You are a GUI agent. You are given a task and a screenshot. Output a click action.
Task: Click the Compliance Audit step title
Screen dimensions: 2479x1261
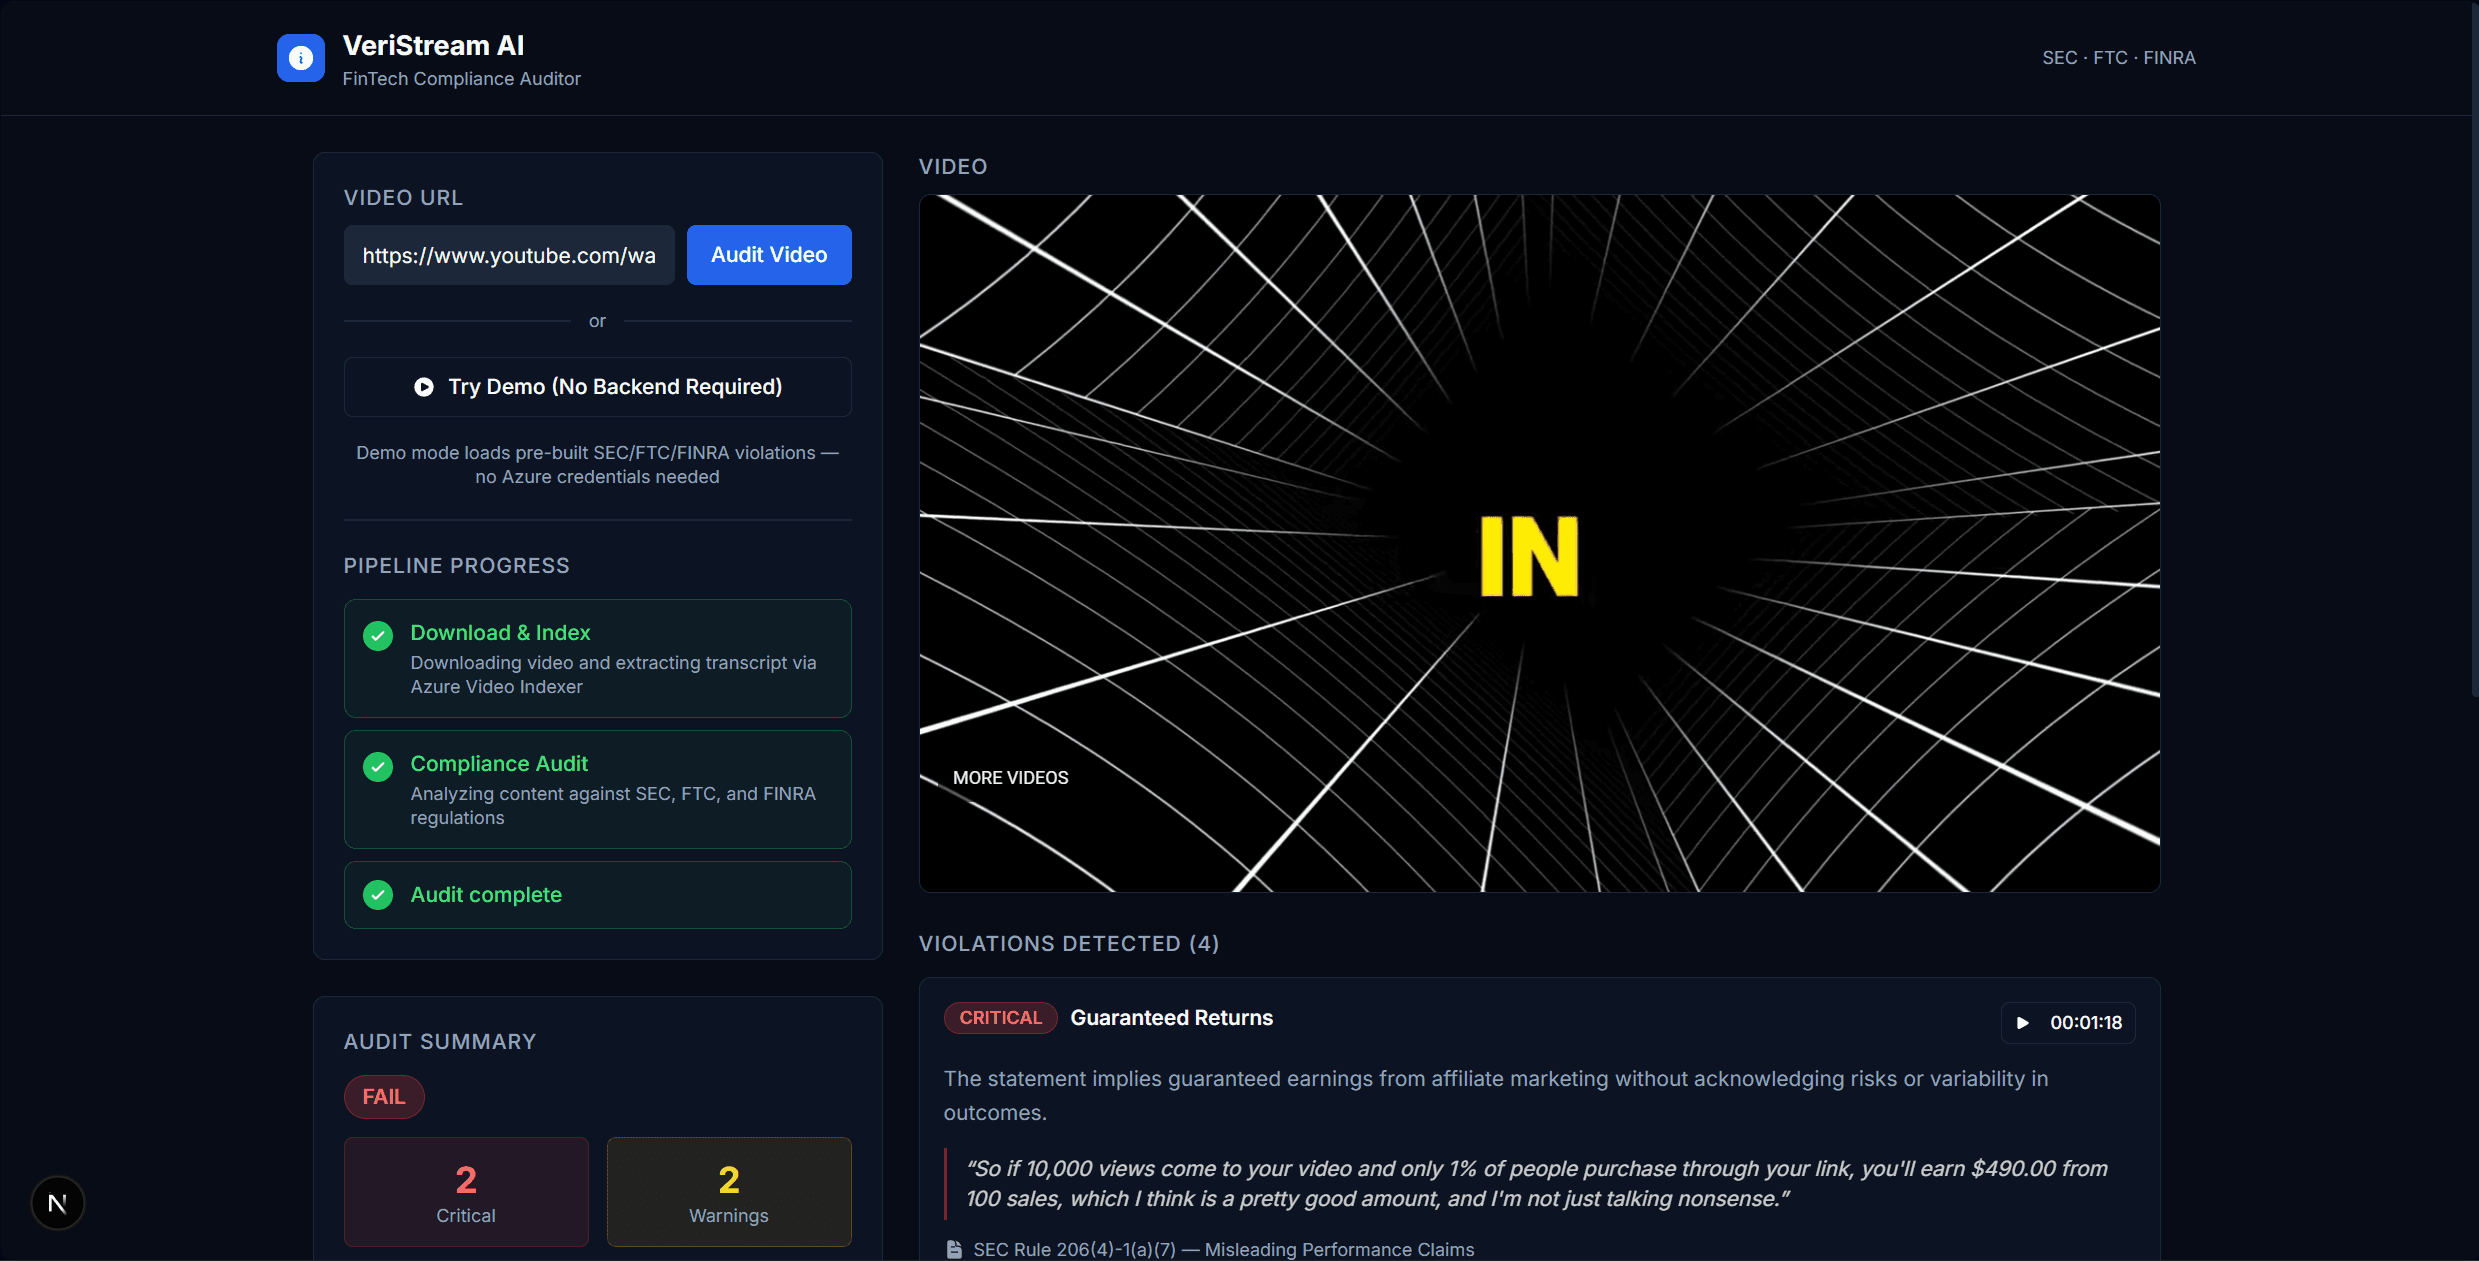499,764
